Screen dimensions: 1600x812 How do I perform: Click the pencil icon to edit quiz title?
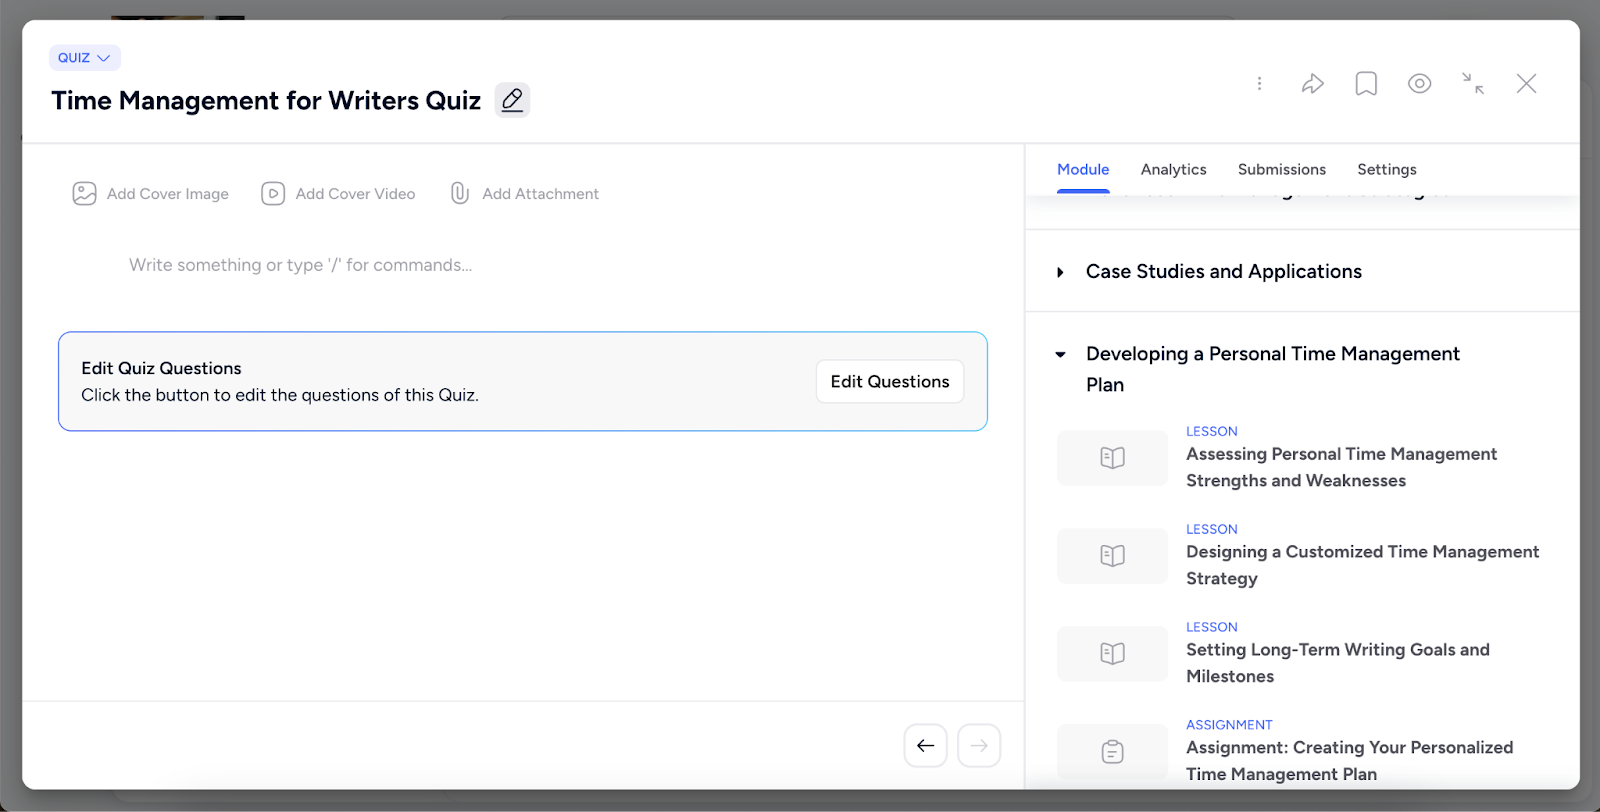click(512, 100)
